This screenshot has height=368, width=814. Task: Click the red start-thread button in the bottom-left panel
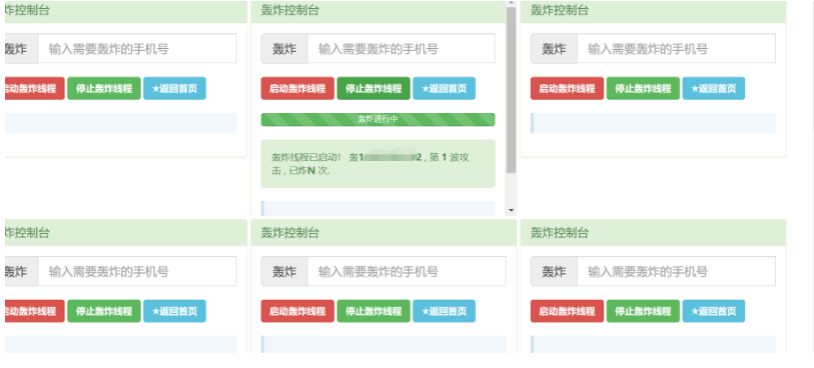tap(34, 311)
